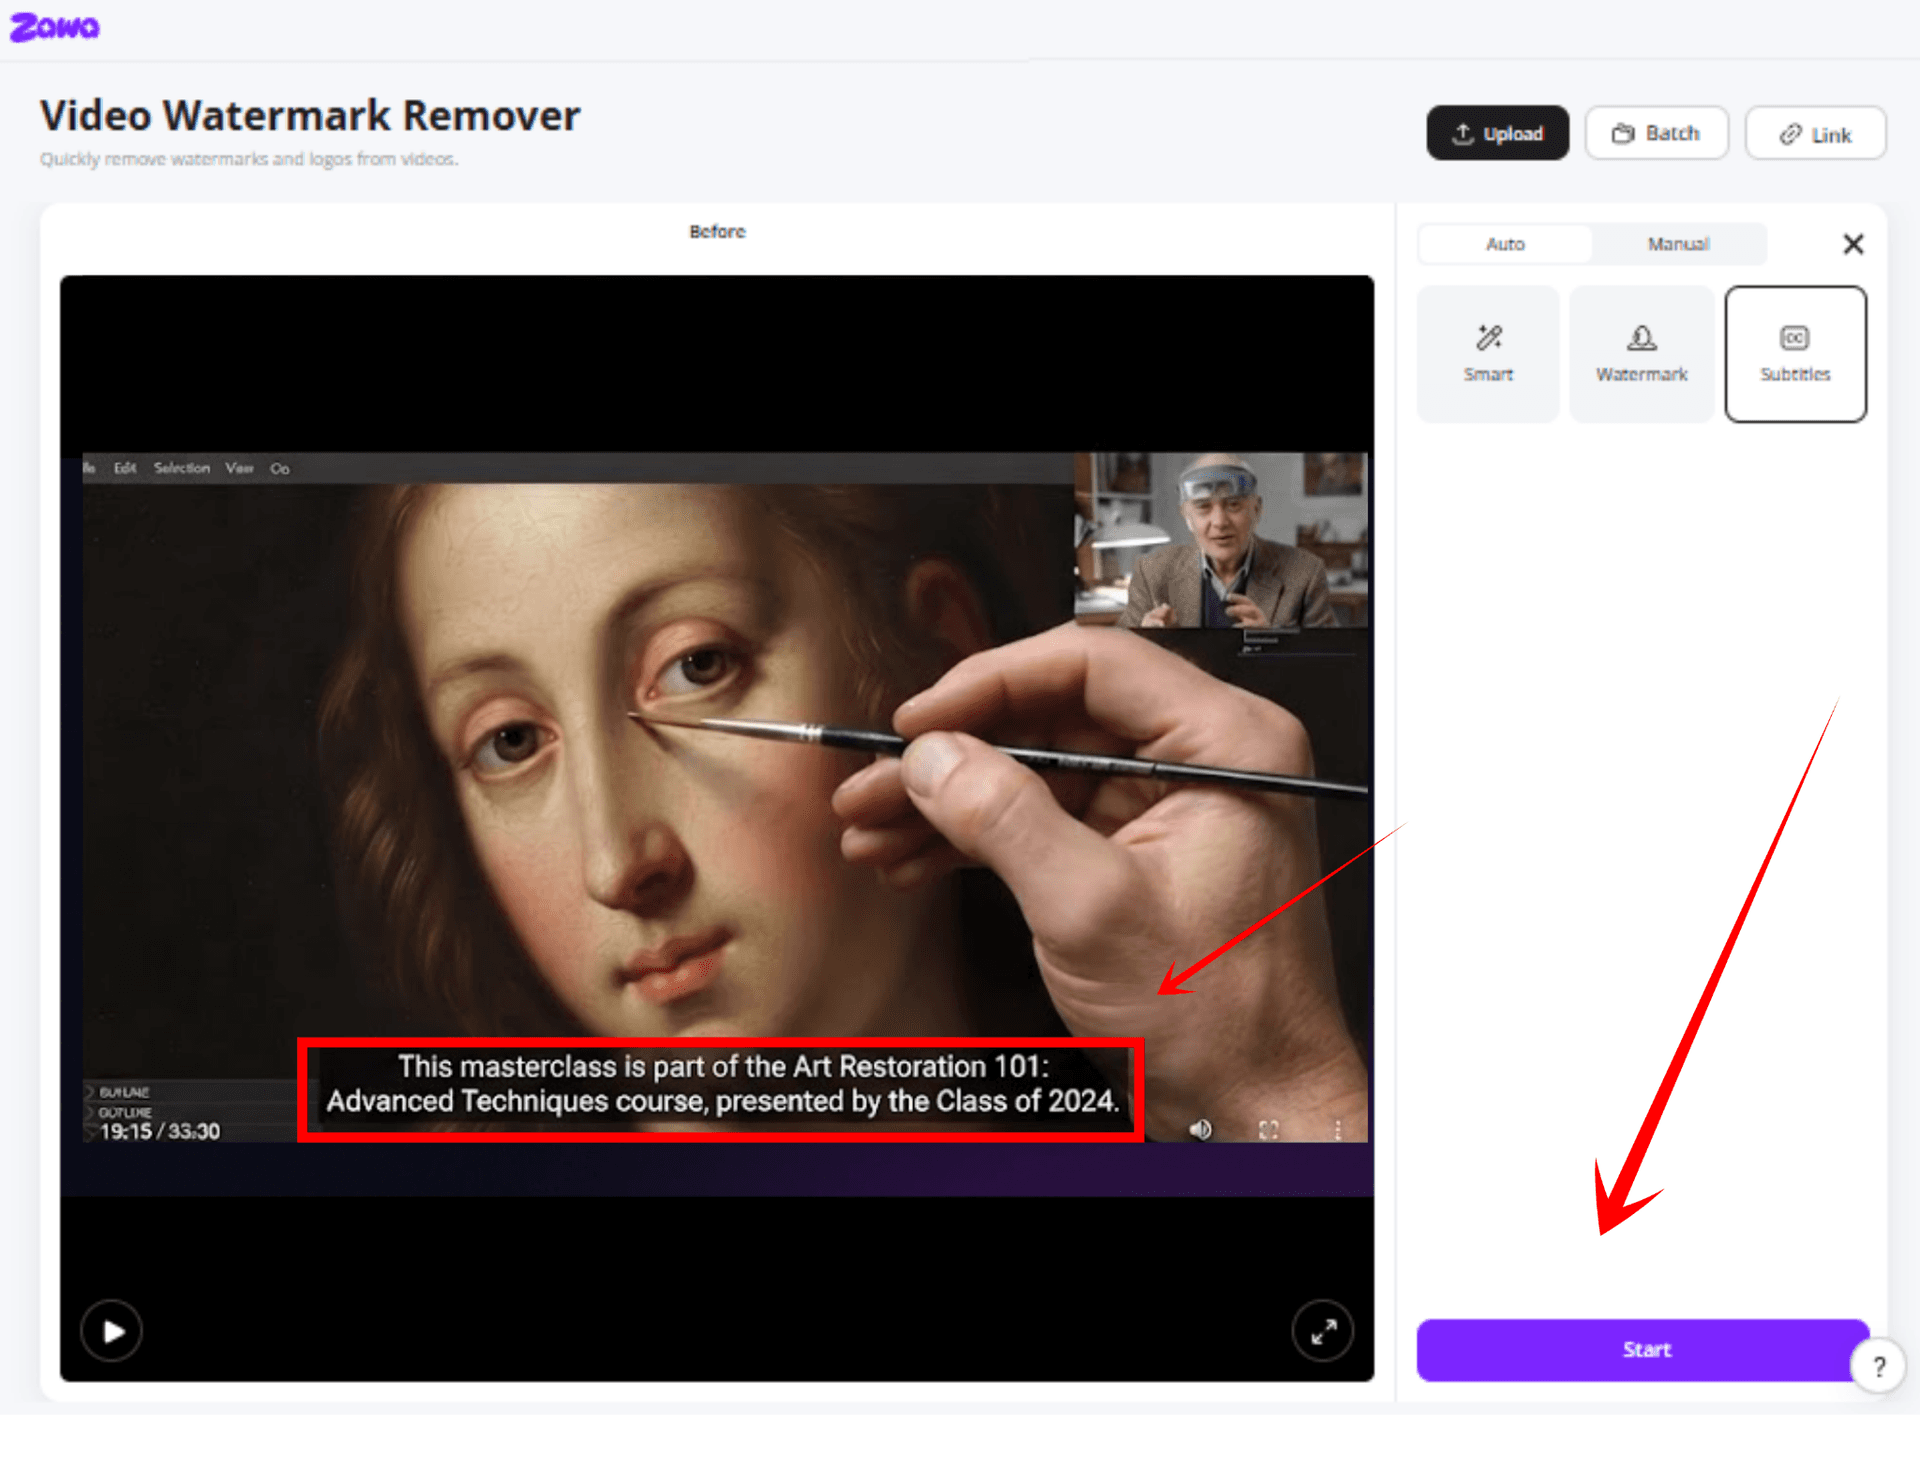This screenshot has width=1920, height=1469.
Task: Click the 'Quickly remove watermarks' subtitle text
Action: pyautogui.click(x=249, y=159)
